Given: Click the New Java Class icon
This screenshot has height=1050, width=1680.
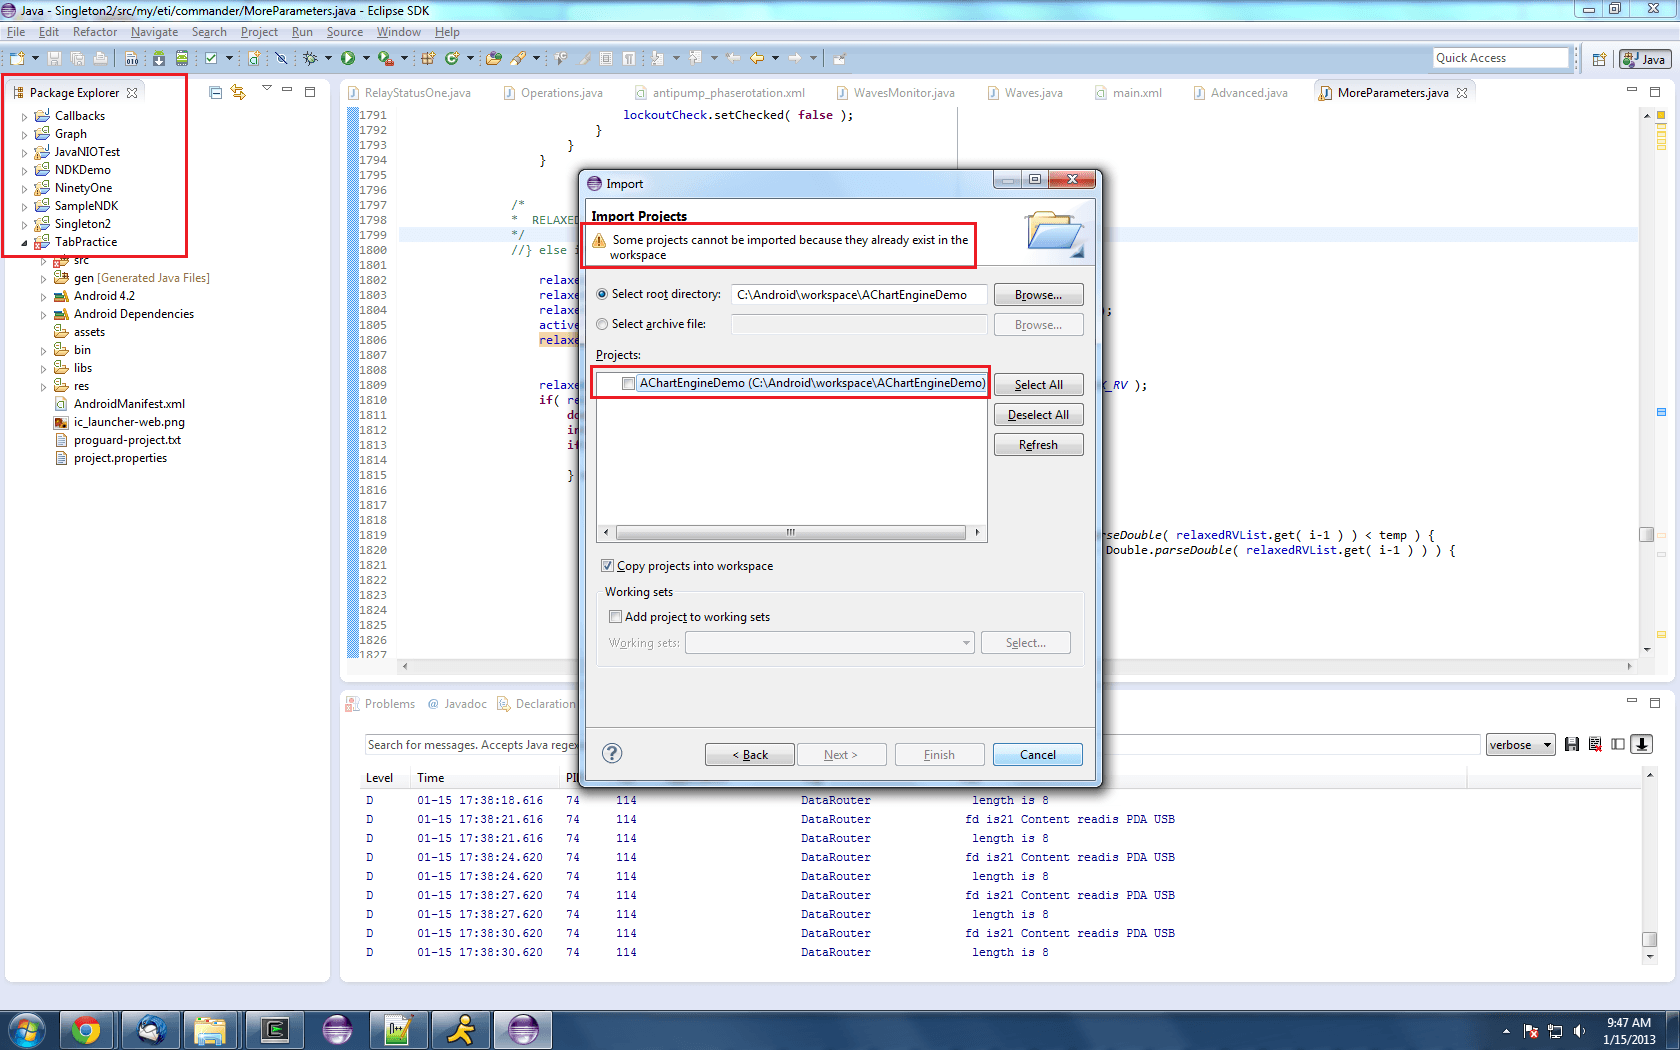Looking at the screenshot, I should tap(452, 58).
